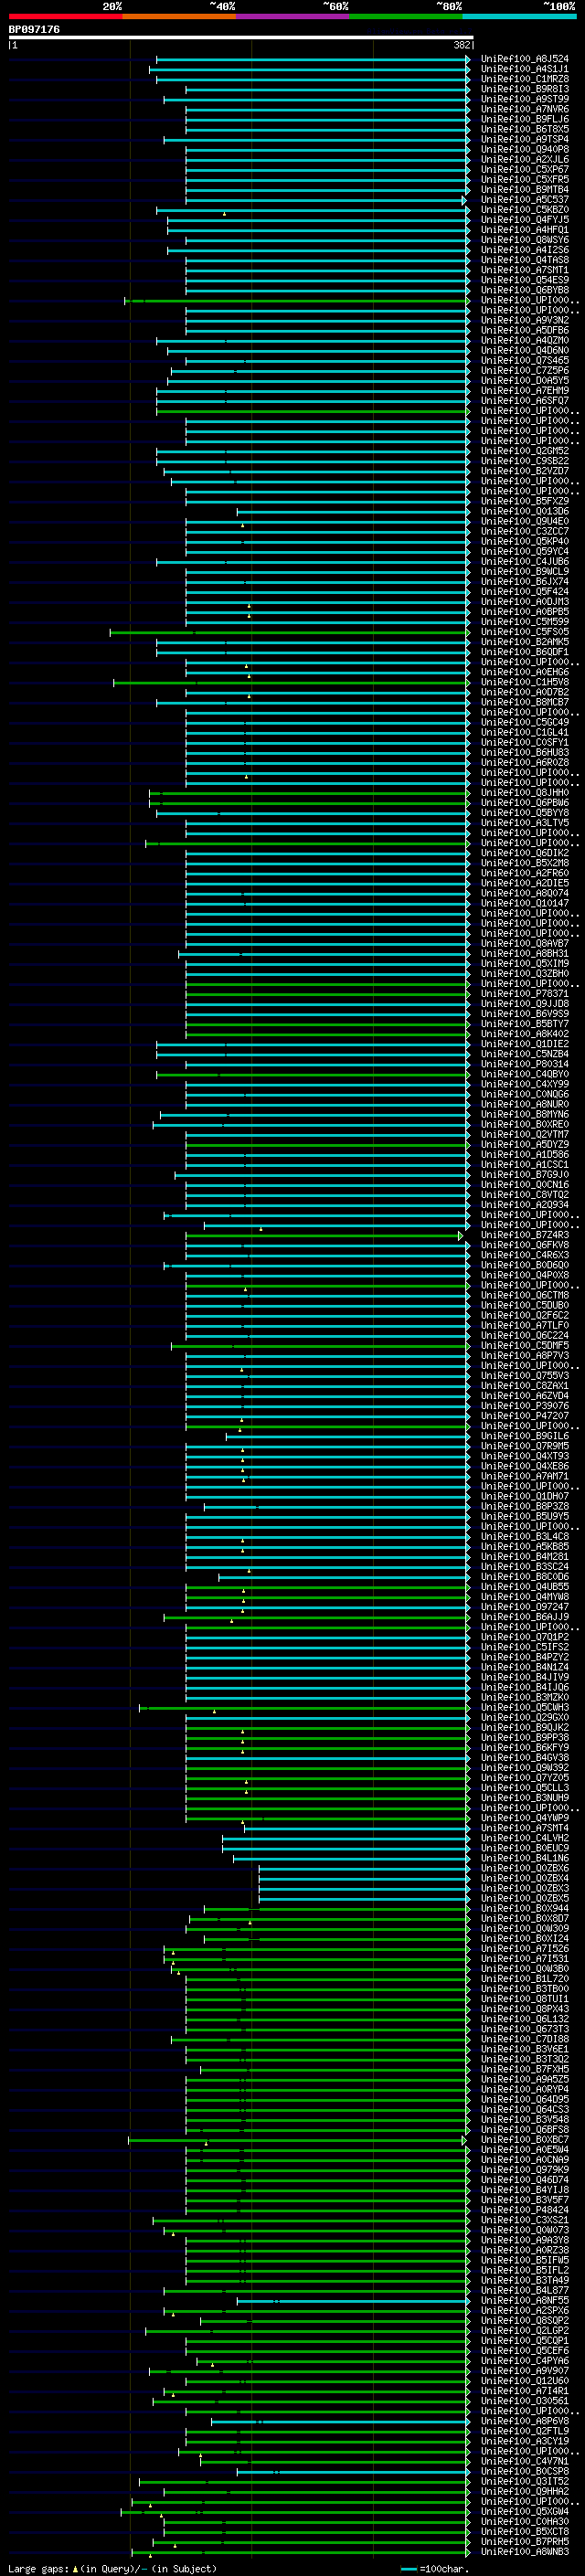Open hit UniRef100_A8J524

(525, 59)
